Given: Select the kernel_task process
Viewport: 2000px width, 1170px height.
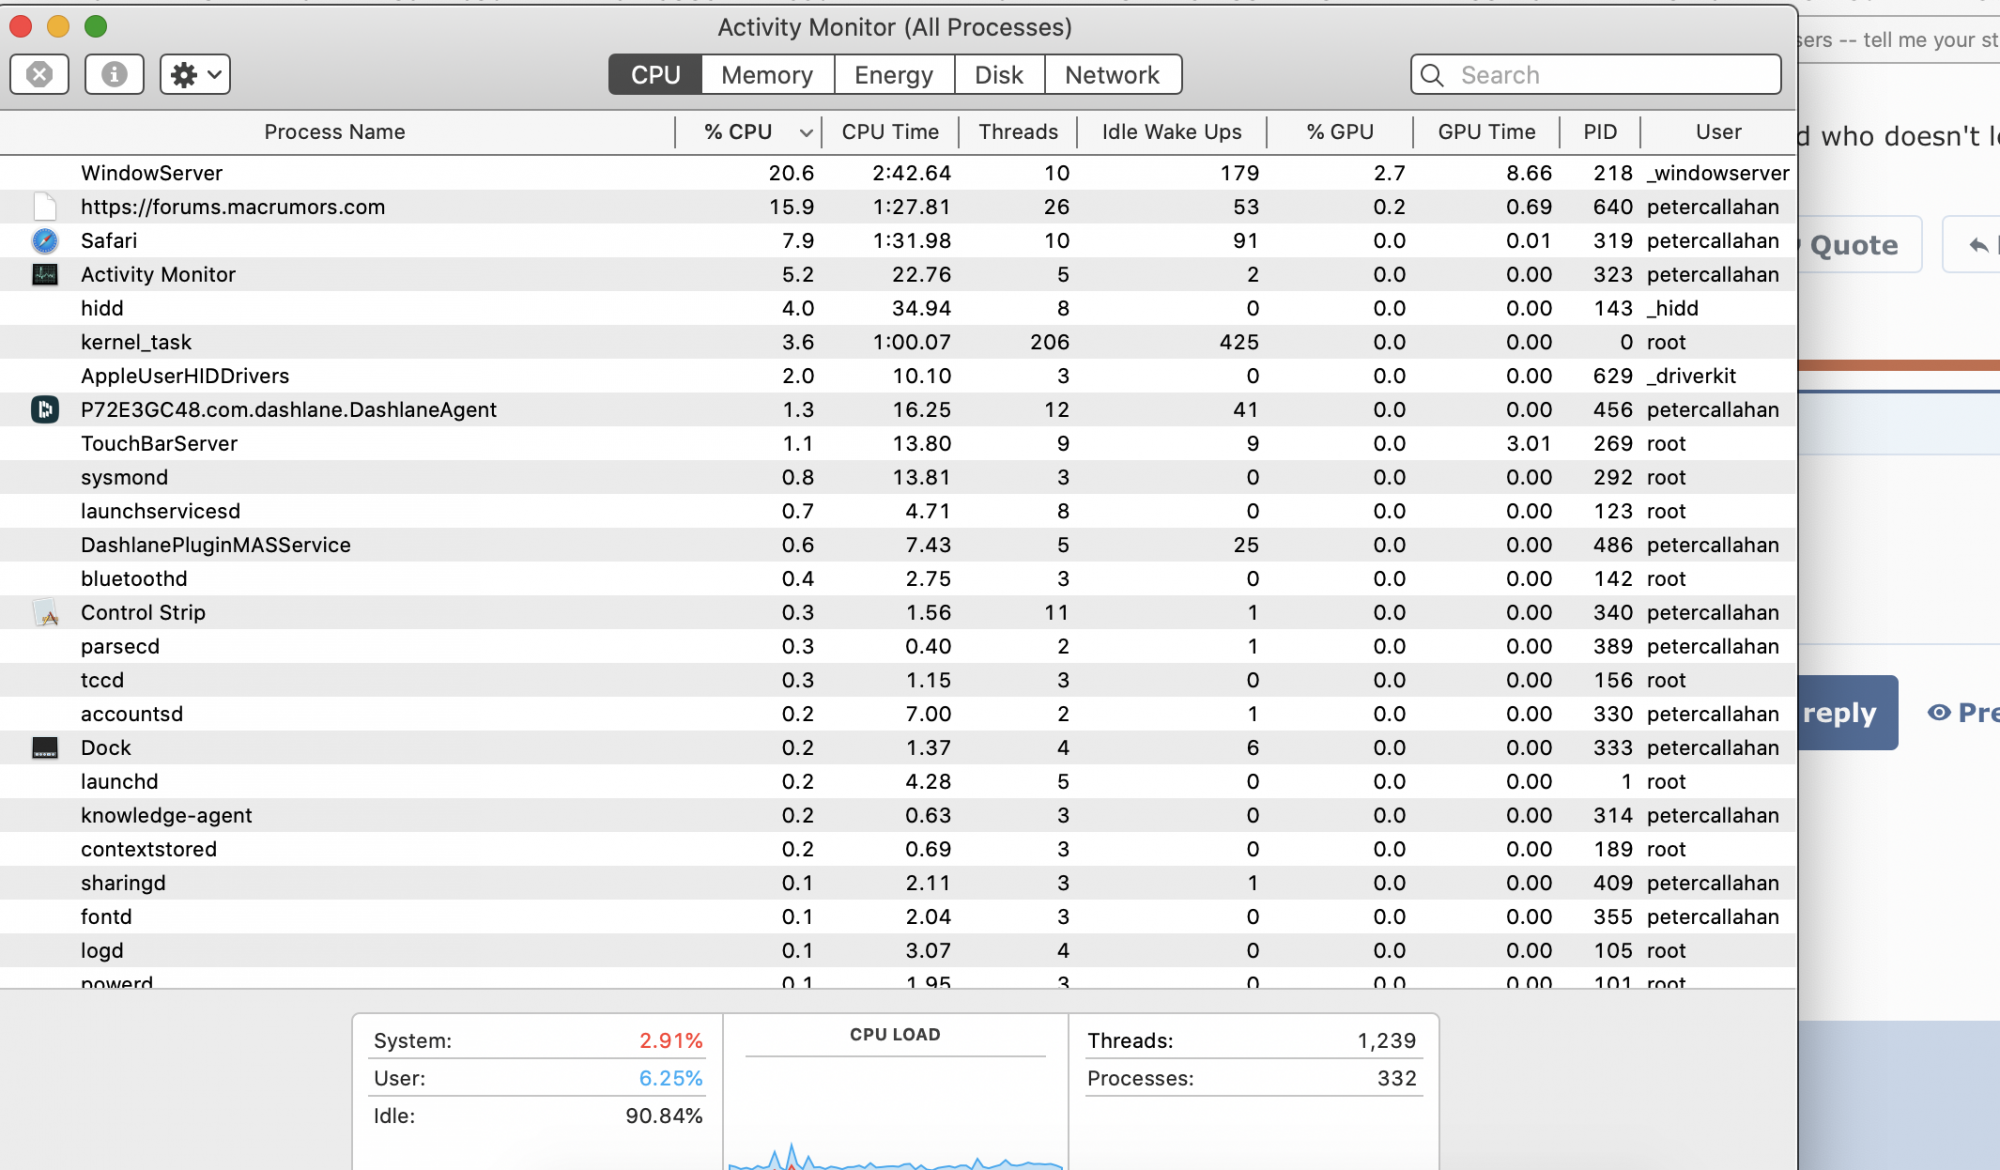Looking at the screenshot, I should click(898, 342).
